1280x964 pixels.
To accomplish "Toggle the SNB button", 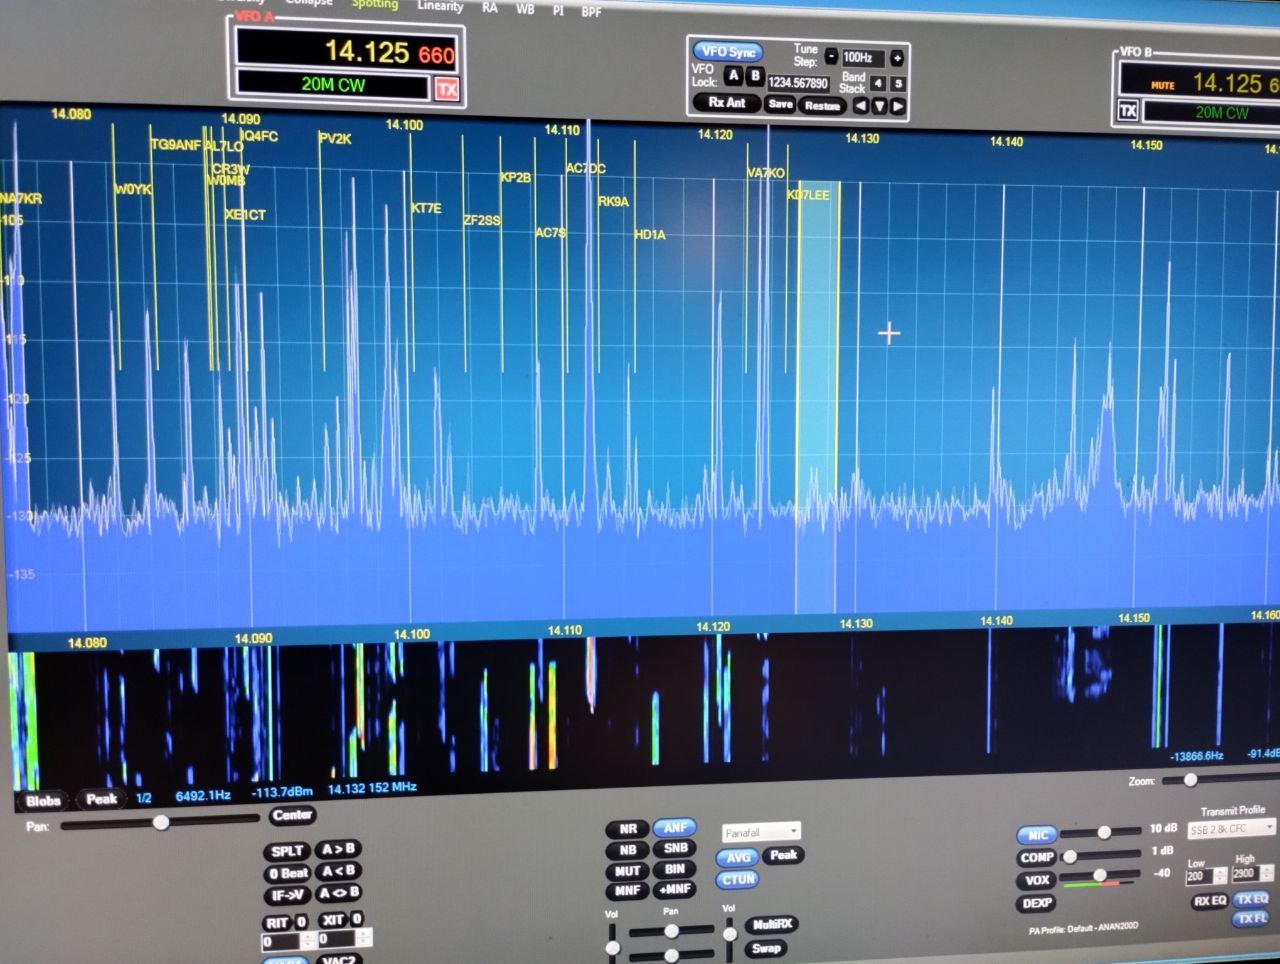I will tap(676, 848).
